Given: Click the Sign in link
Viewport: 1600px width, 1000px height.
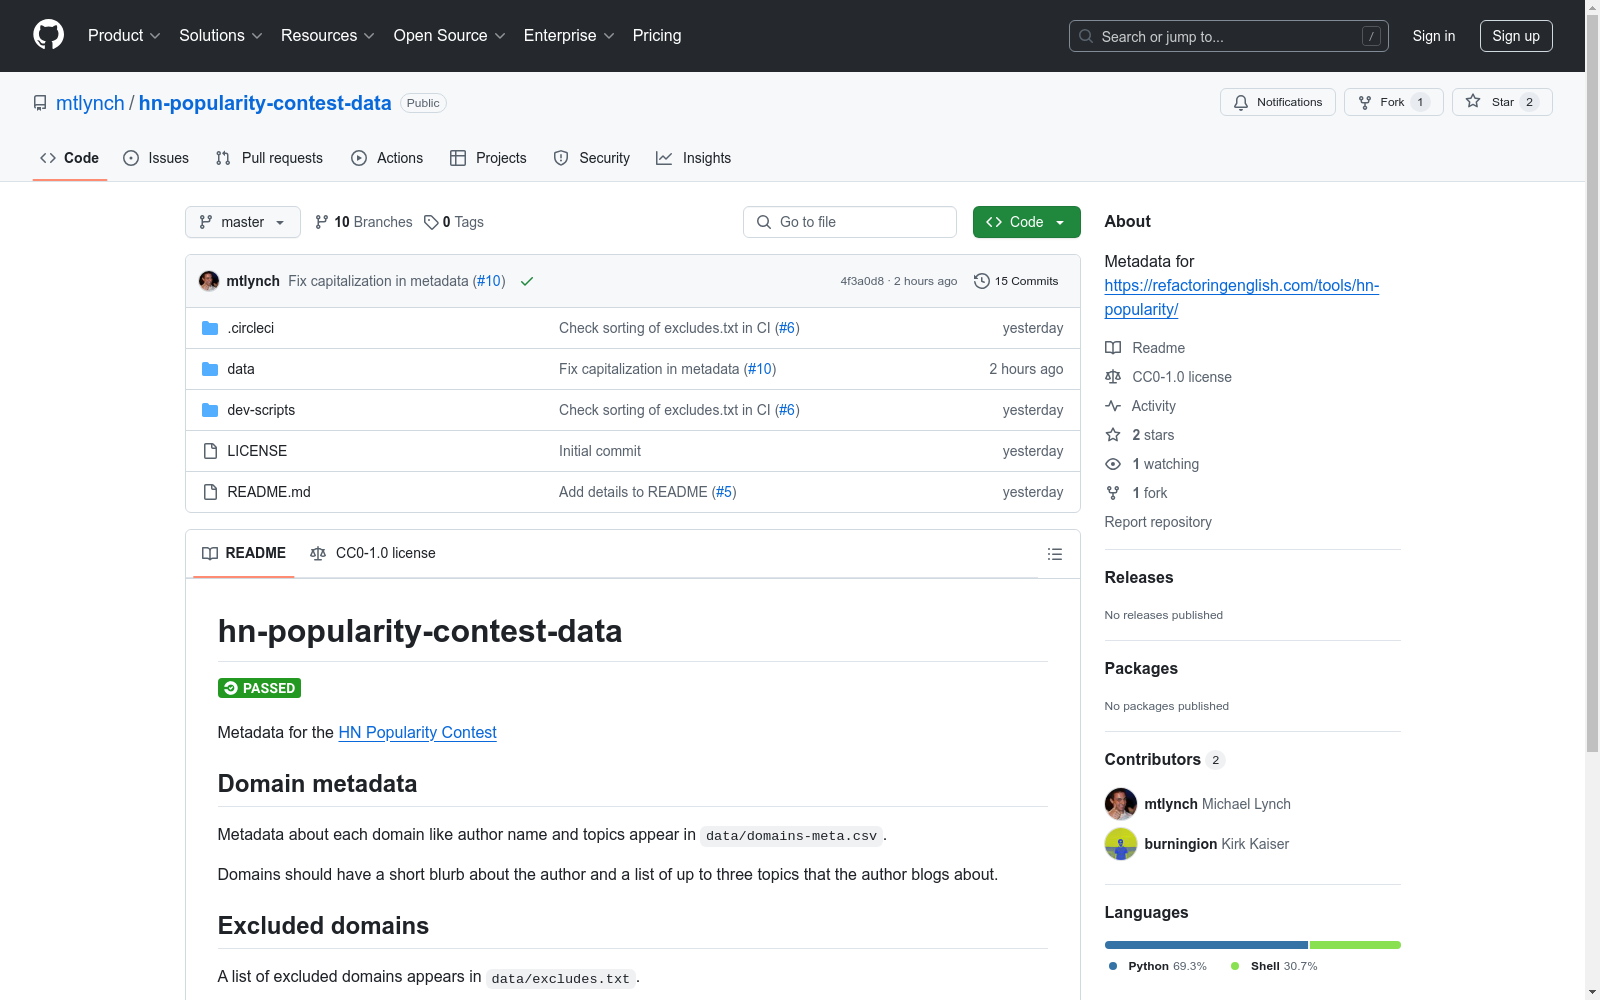Looking at the screenshot, I should [x=1434, y=36].
